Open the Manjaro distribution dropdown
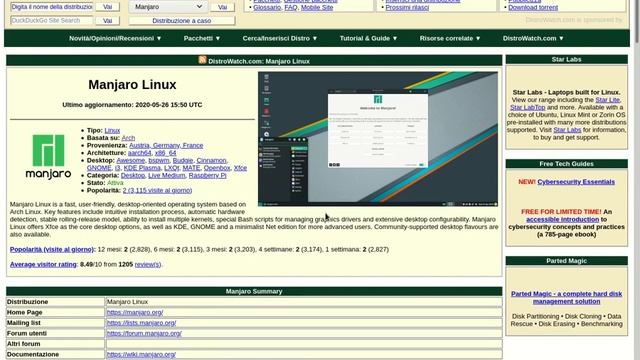 point(168,7)
